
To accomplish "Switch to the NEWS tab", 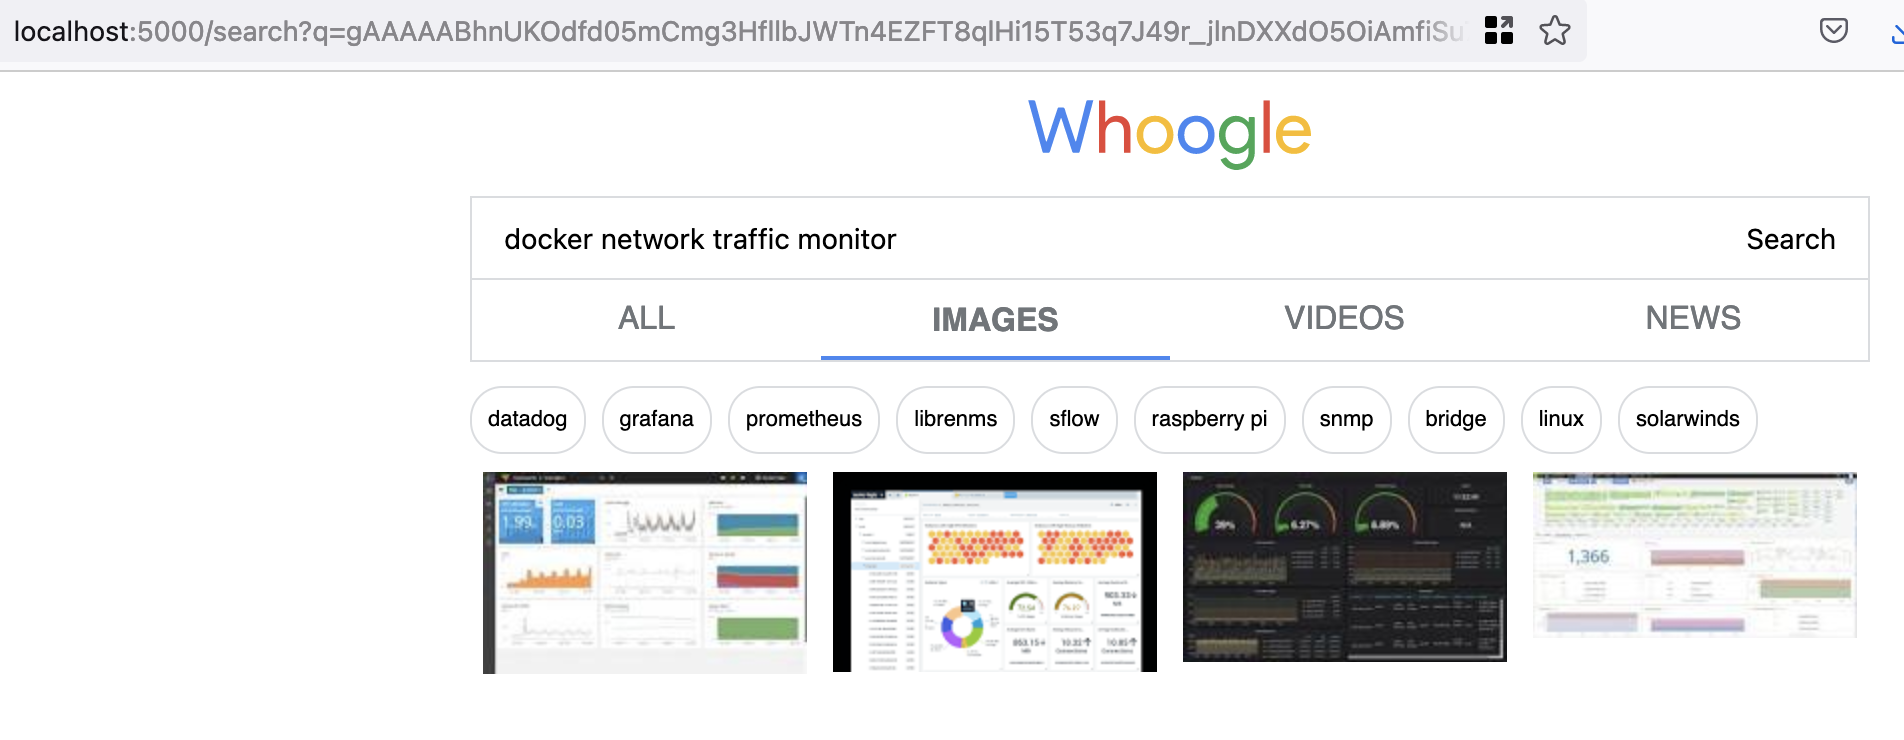I will [x=1693, y=318].
